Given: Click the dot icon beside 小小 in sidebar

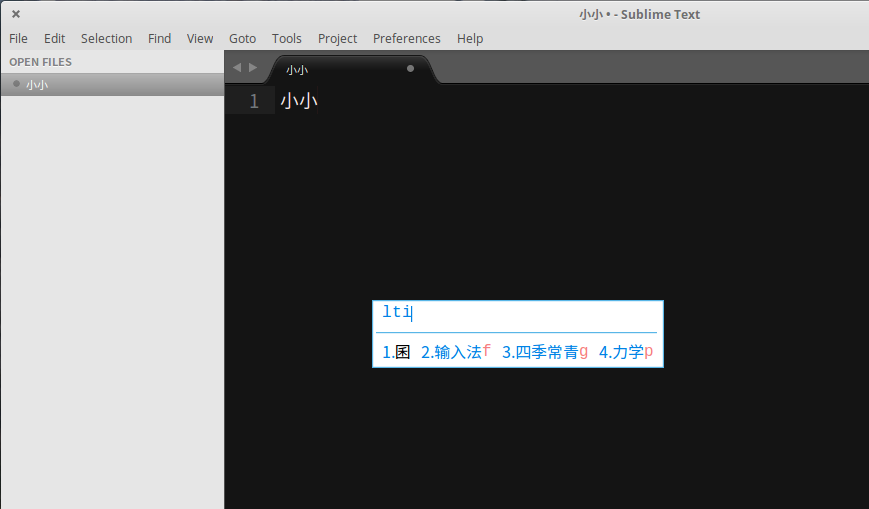Looking at the screenshot, I should 16,84.
